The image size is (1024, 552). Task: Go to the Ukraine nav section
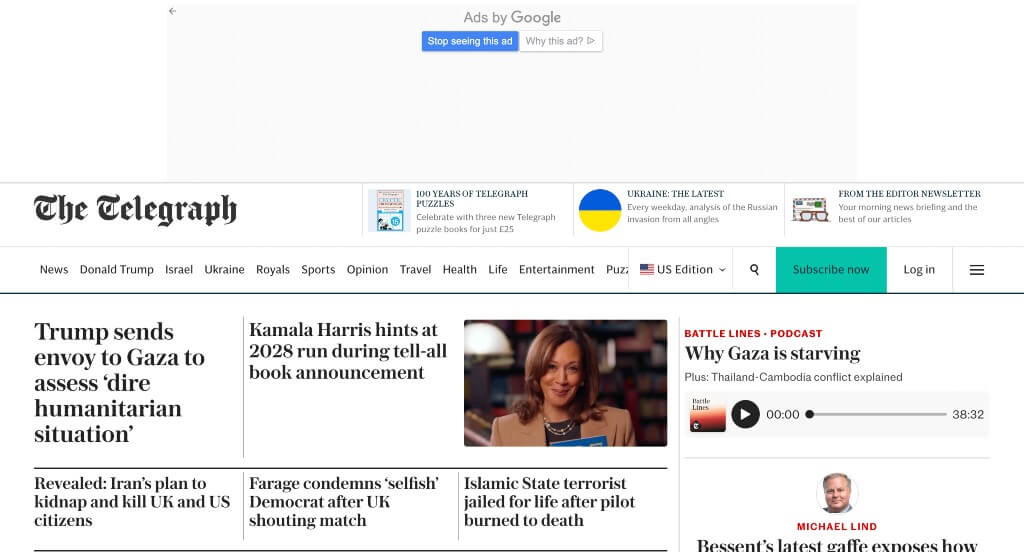click(x=224, y=269)
